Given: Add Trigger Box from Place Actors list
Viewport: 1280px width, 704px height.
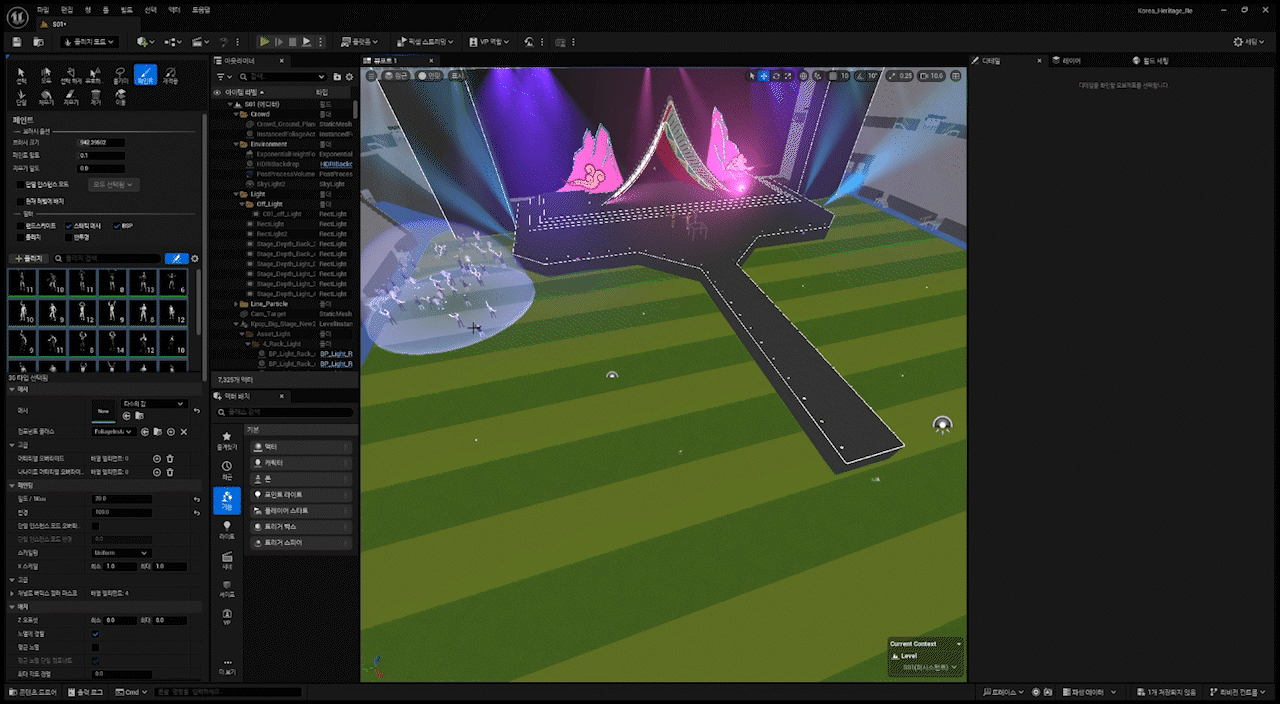Looking at the screenshot, I should click(x=301, y=526).
